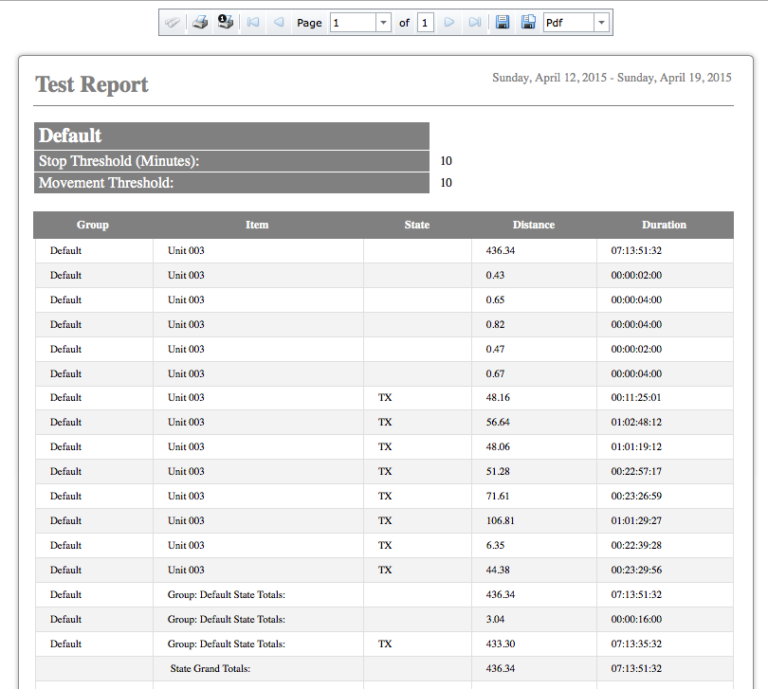Select the Test Report title
The height and width of the screenshot is (689, 768).
92,84
